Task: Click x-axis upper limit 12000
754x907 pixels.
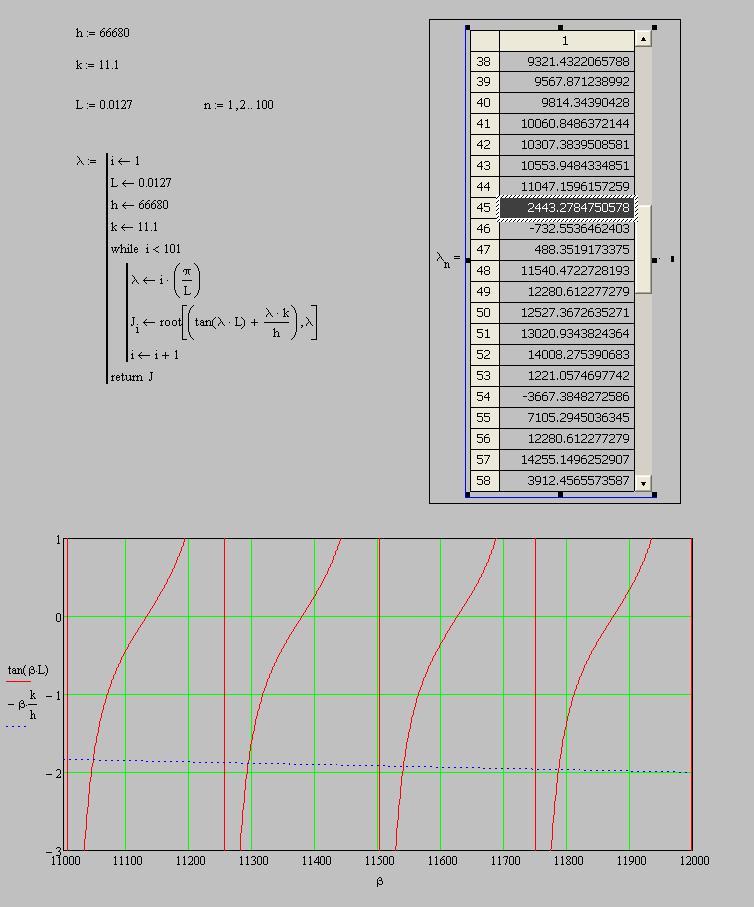Action: coord(694,860)
